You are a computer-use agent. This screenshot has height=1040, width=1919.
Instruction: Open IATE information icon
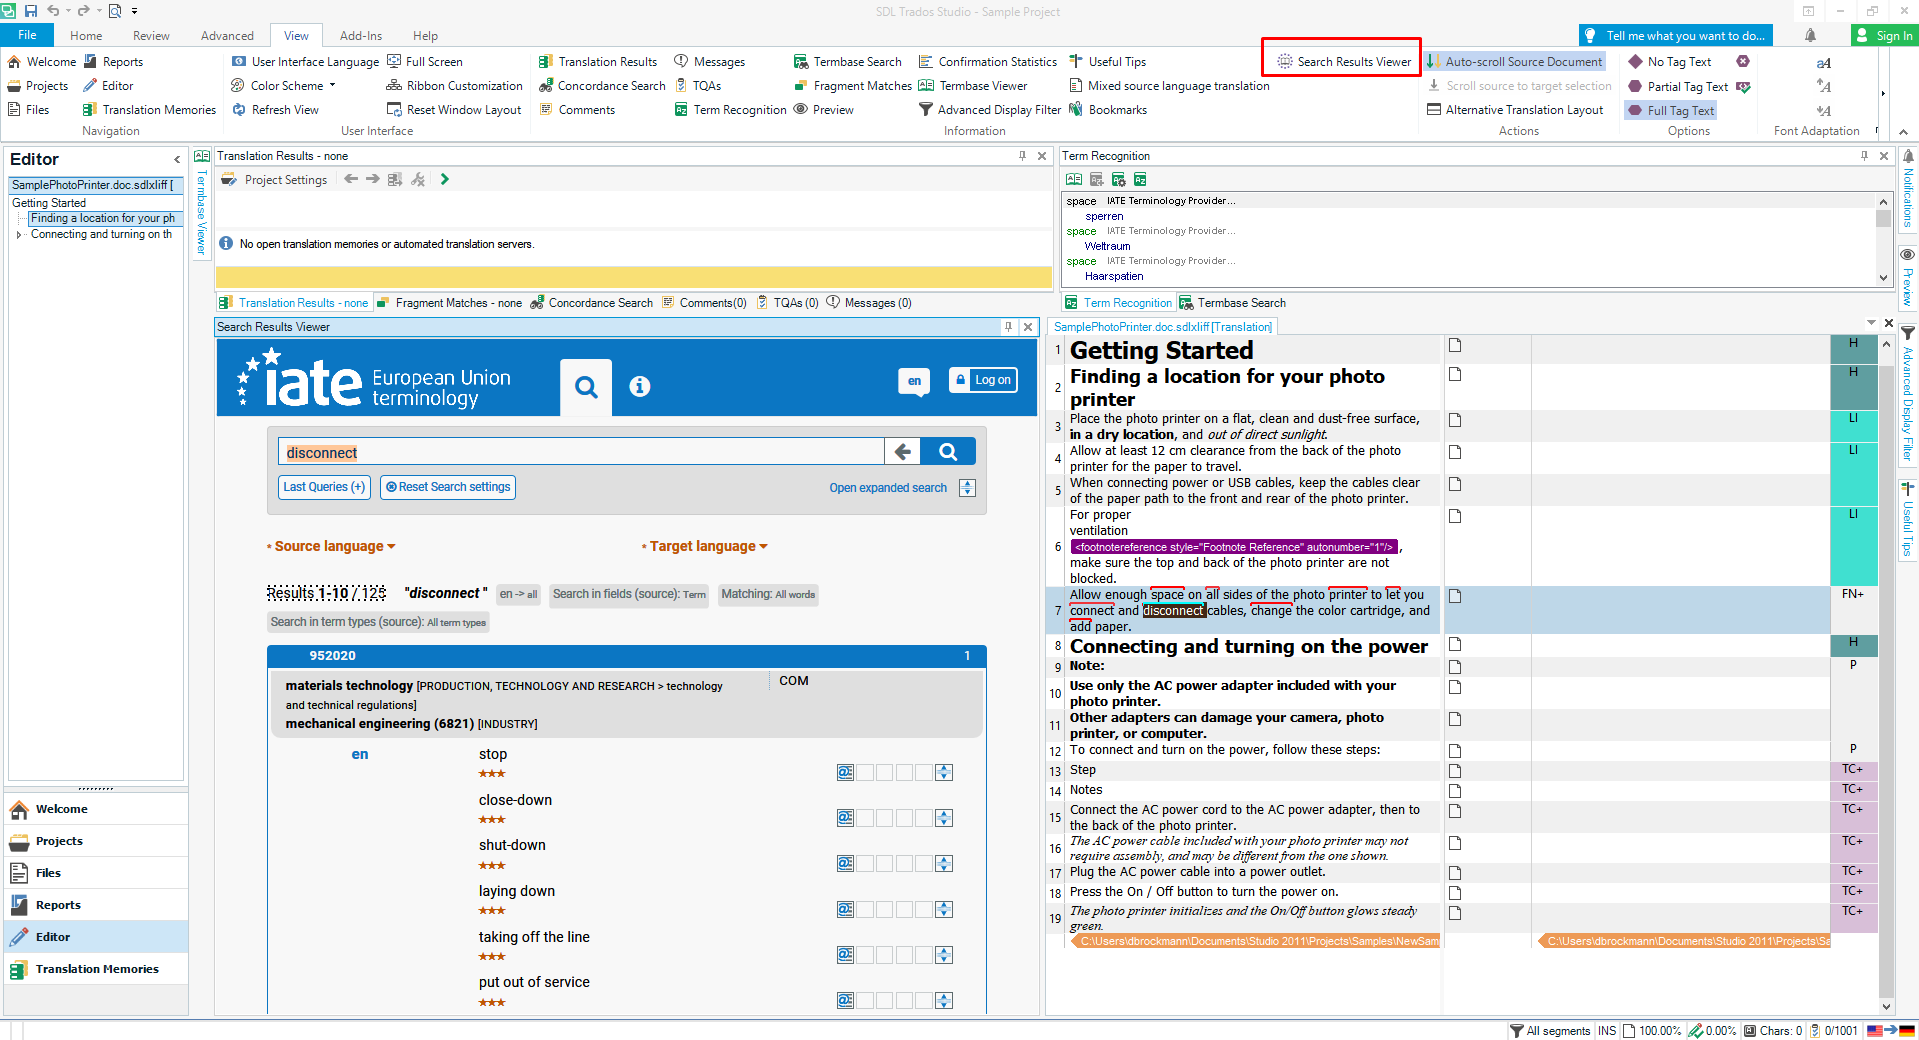640,386
